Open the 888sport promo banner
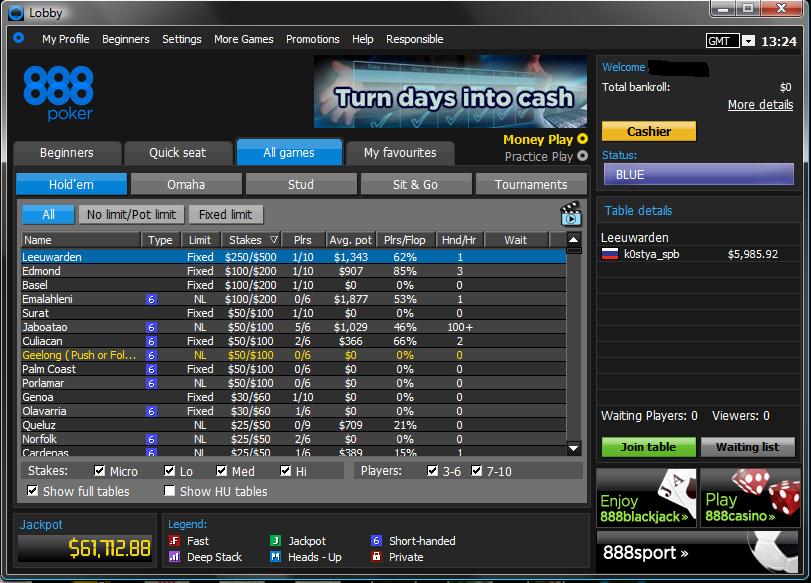 (698, 551)
